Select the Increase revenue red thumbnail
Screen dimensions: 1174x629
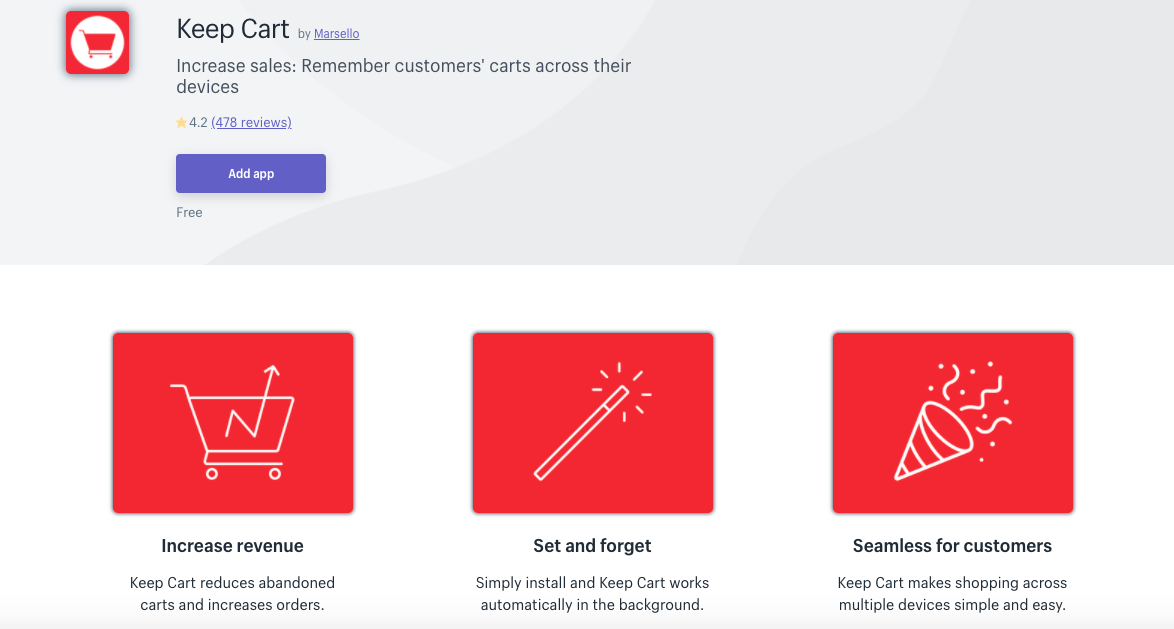click(233, 423)
